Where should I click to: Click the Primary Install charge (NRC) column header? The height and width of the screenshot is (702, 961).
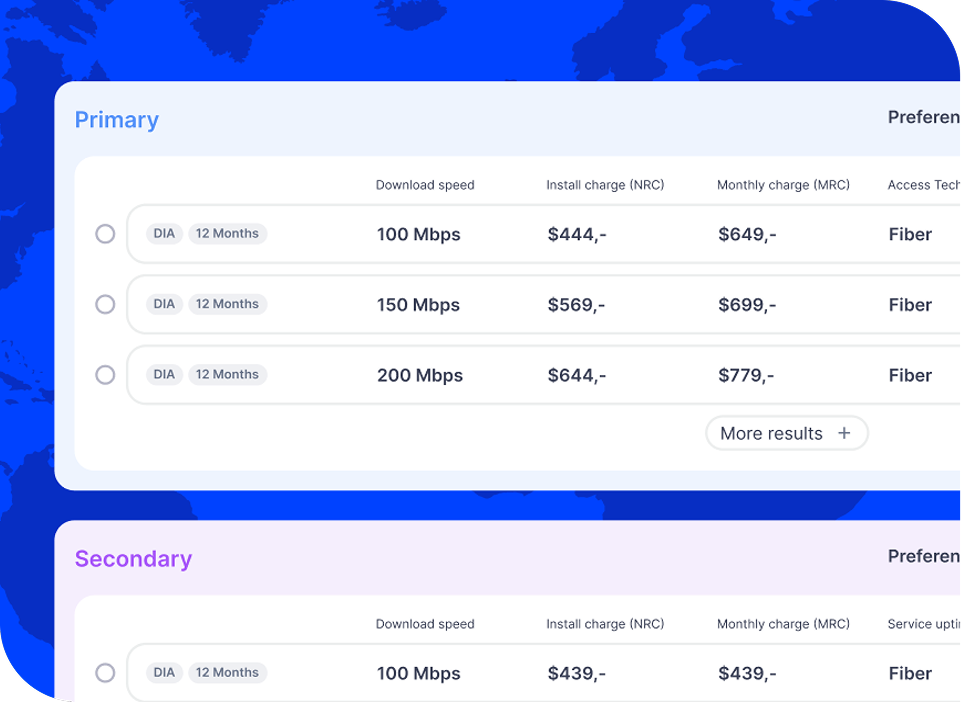tap(605, 185)
